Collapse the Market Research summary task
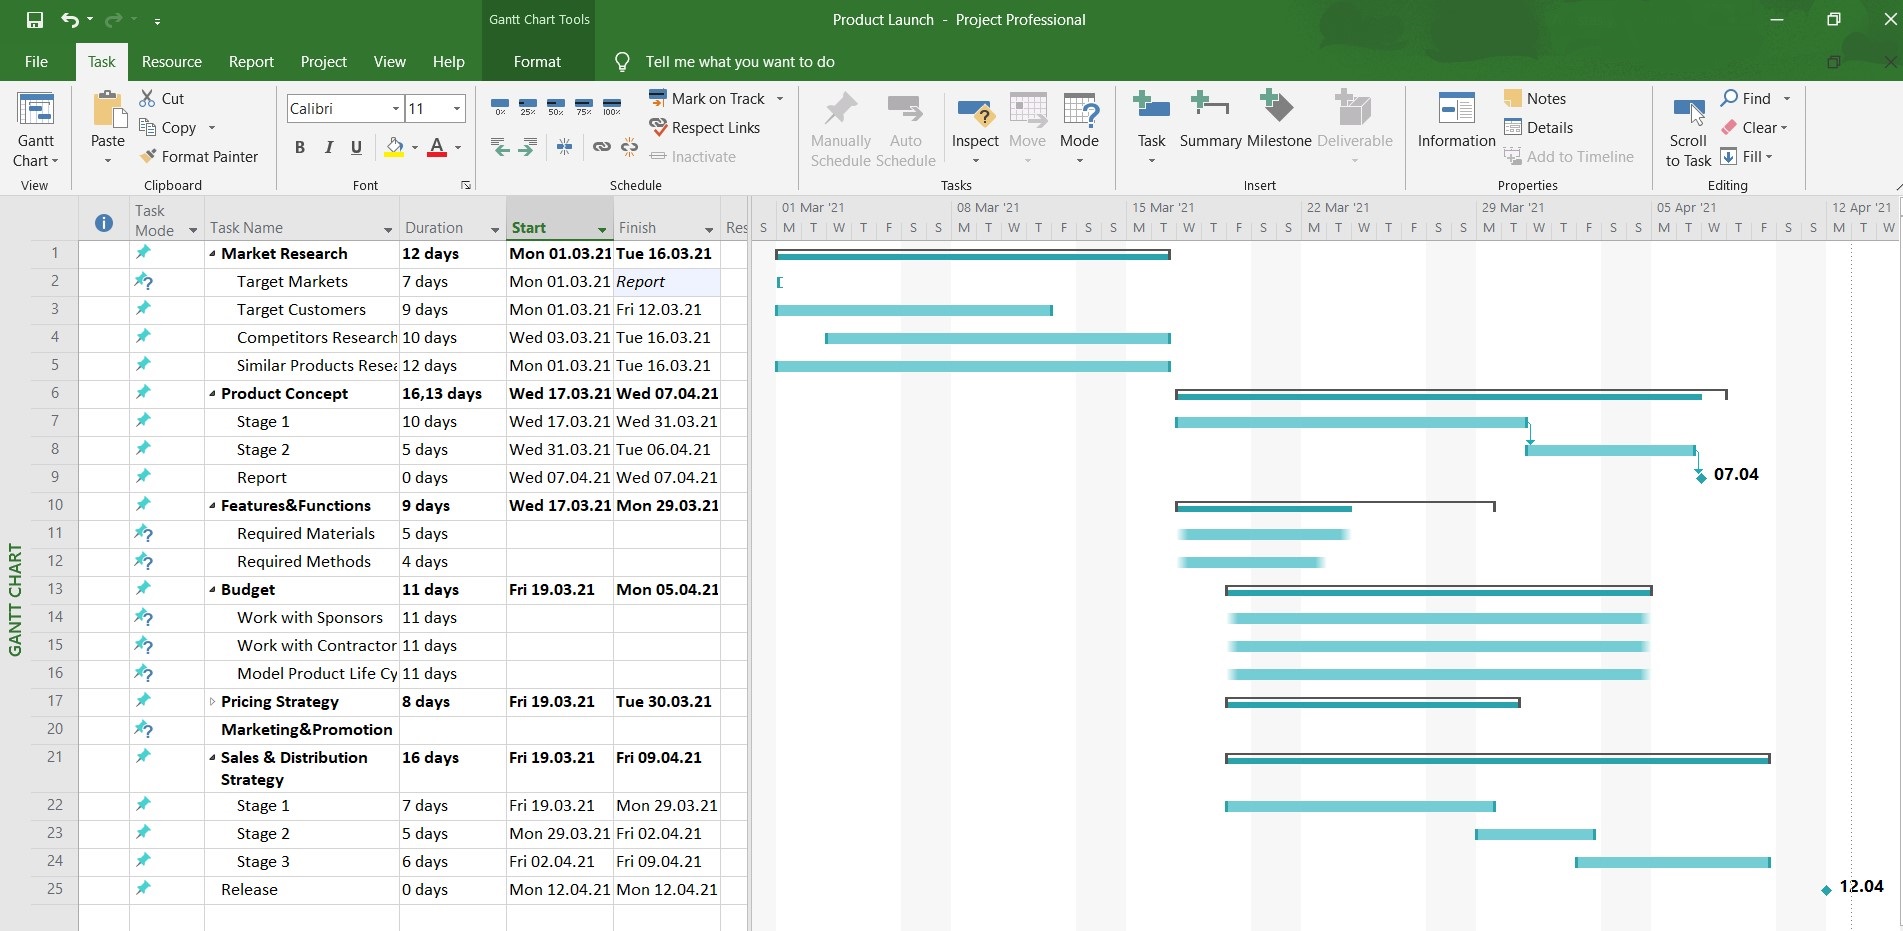This screenshot has height=931, width=1903. 211,253
